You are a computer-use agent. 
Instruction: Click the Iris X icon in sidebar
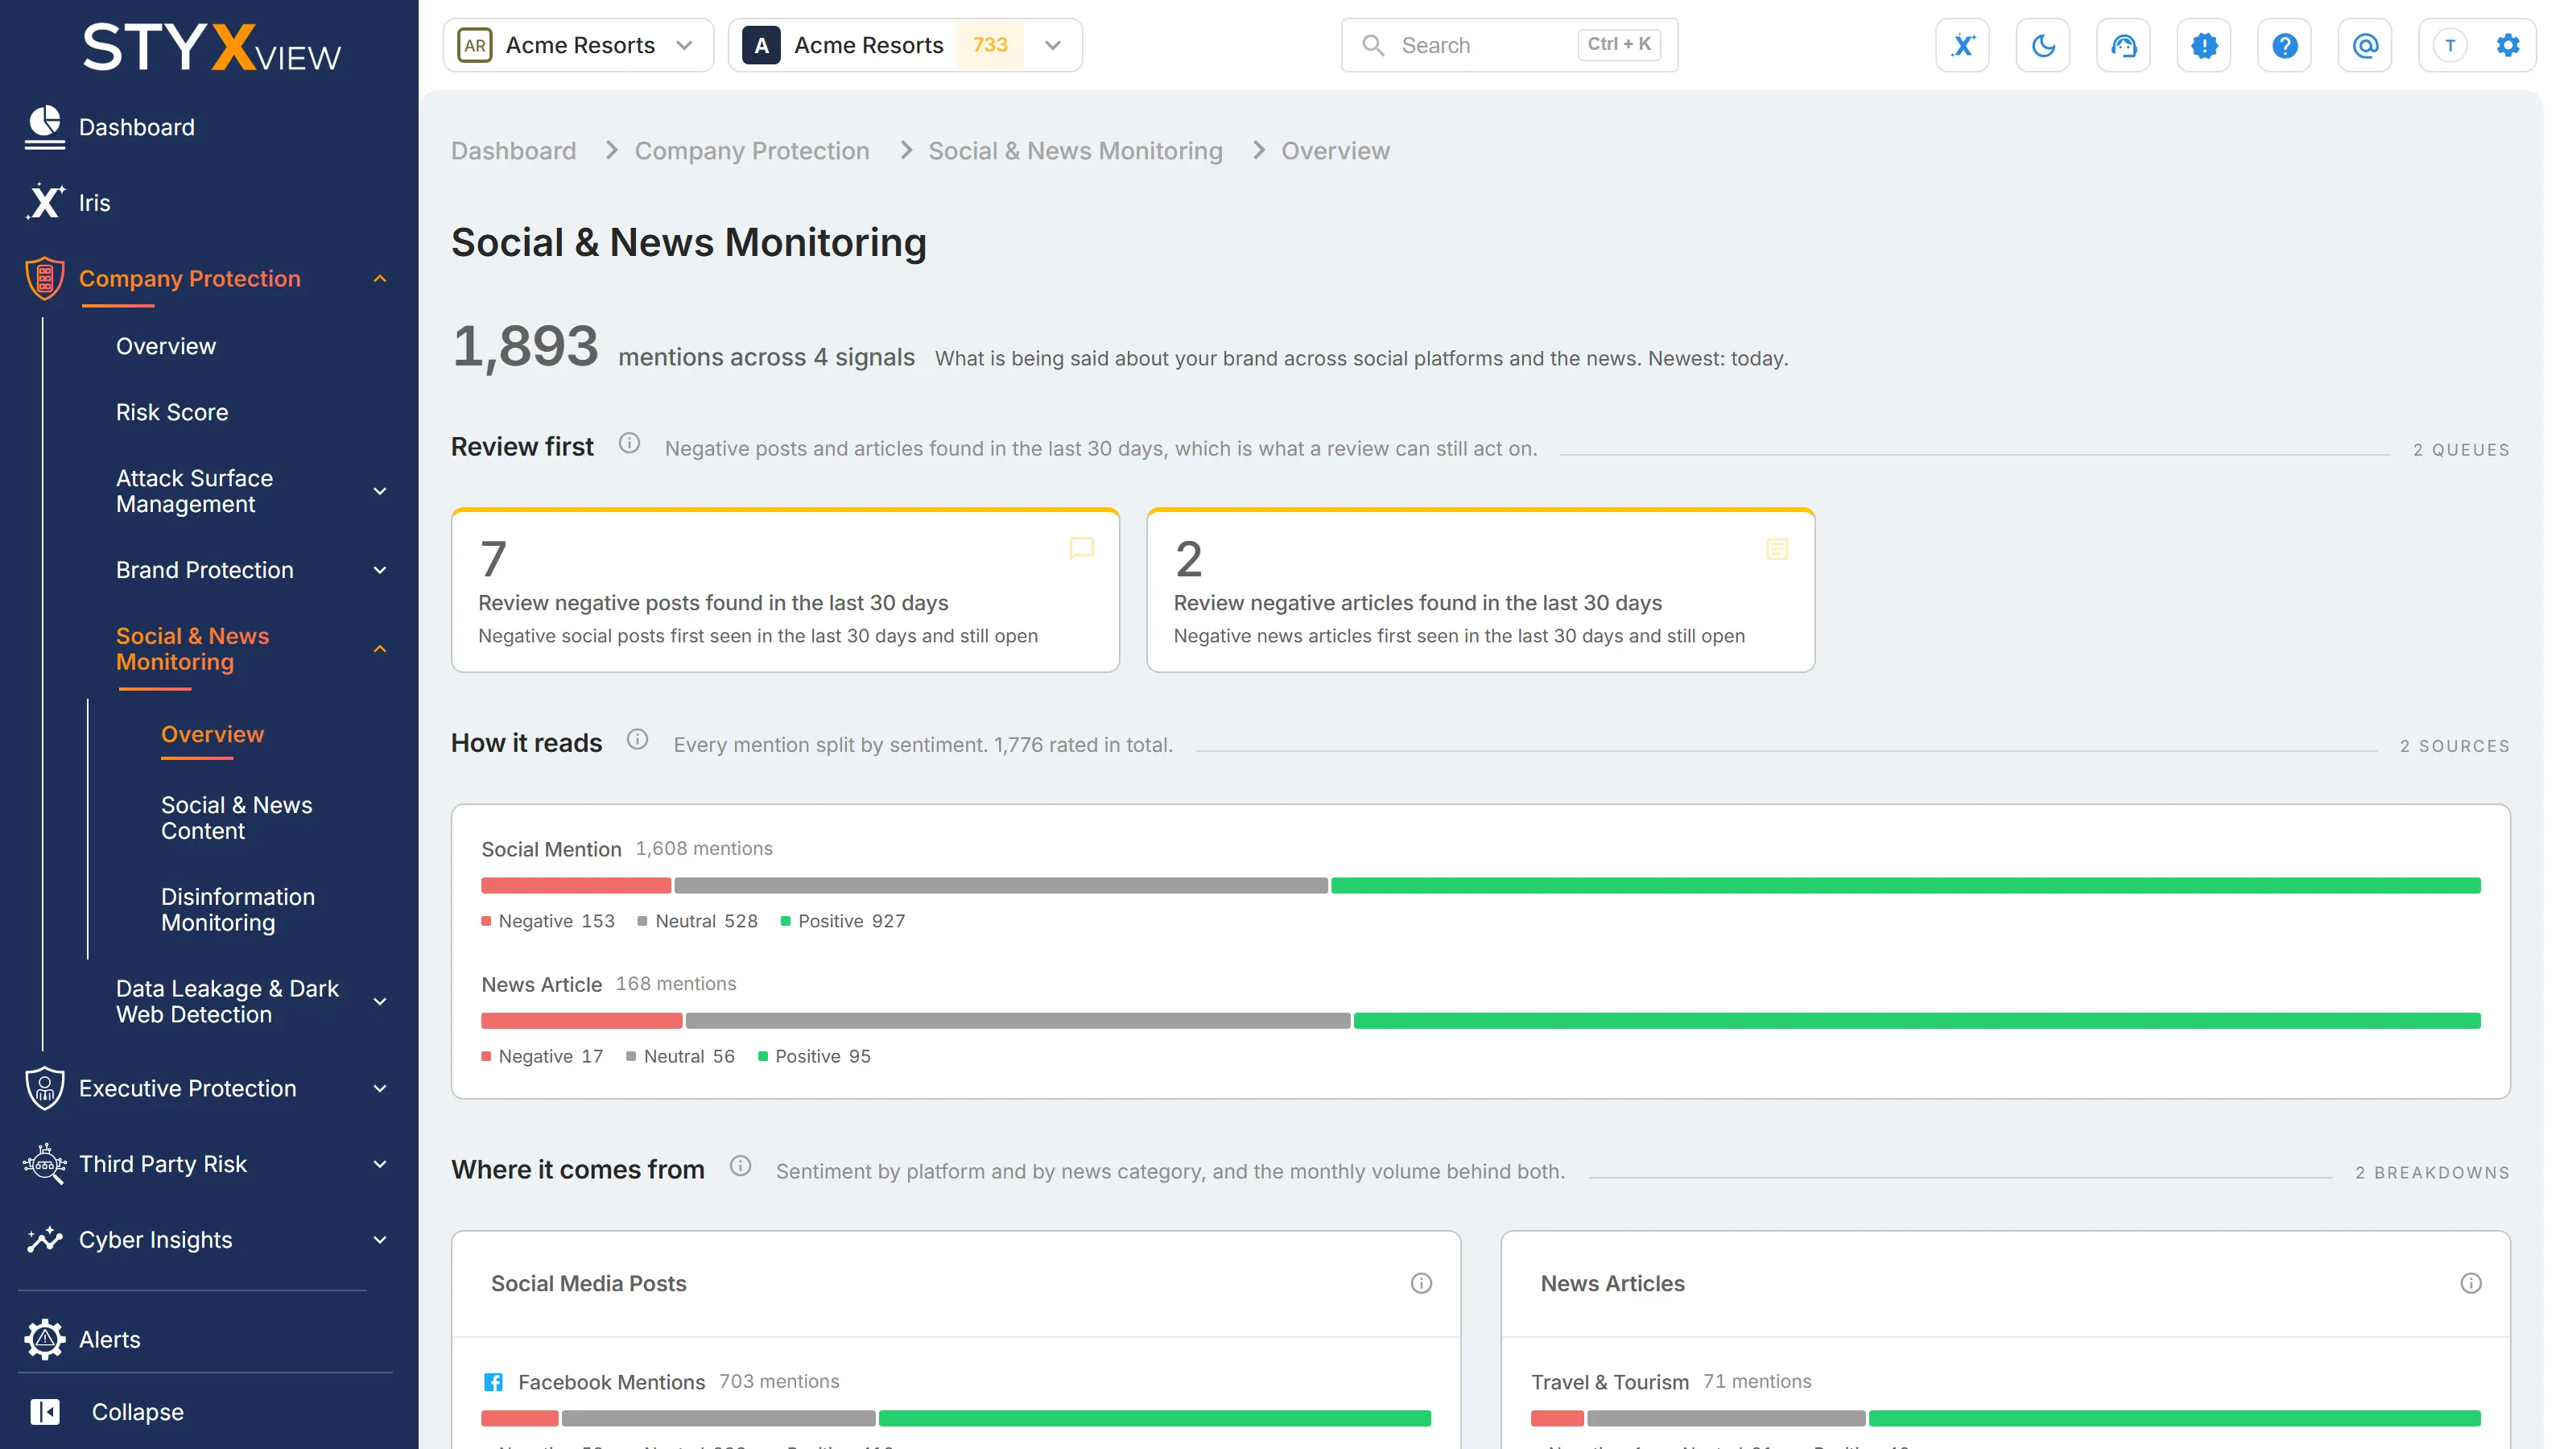(x=45, y=202)
